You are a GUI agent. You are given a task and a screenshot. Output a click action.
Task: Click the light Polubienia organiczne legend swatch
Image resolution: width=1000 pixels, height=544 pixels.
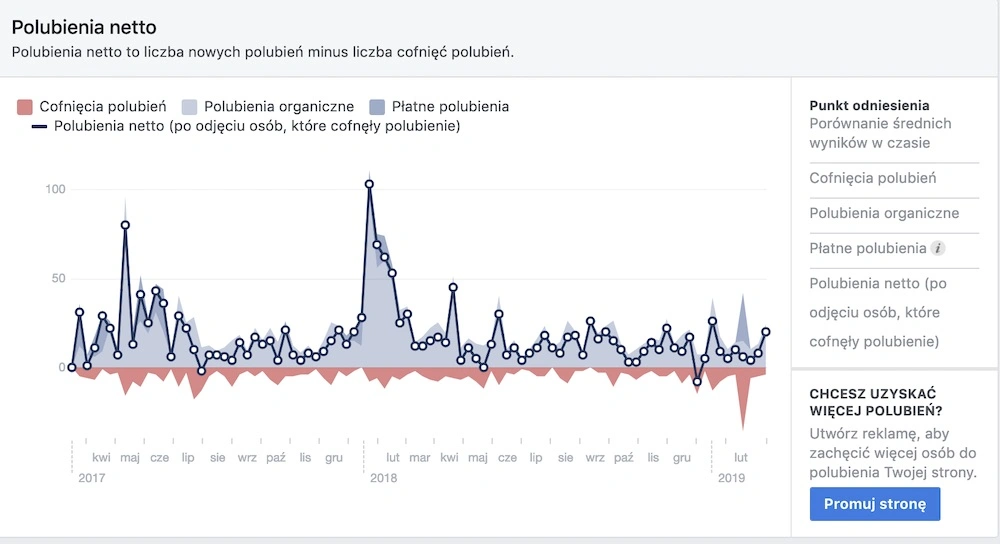pyautogui.click(x=190, y=106)
